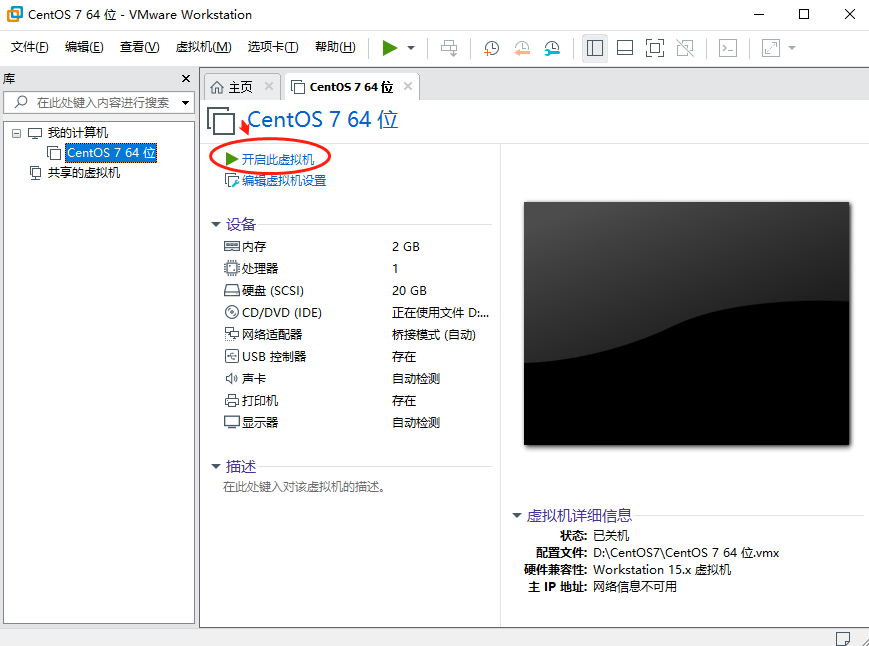
Task: Click the 内存 memory device icon
Action: pos(231,246)
